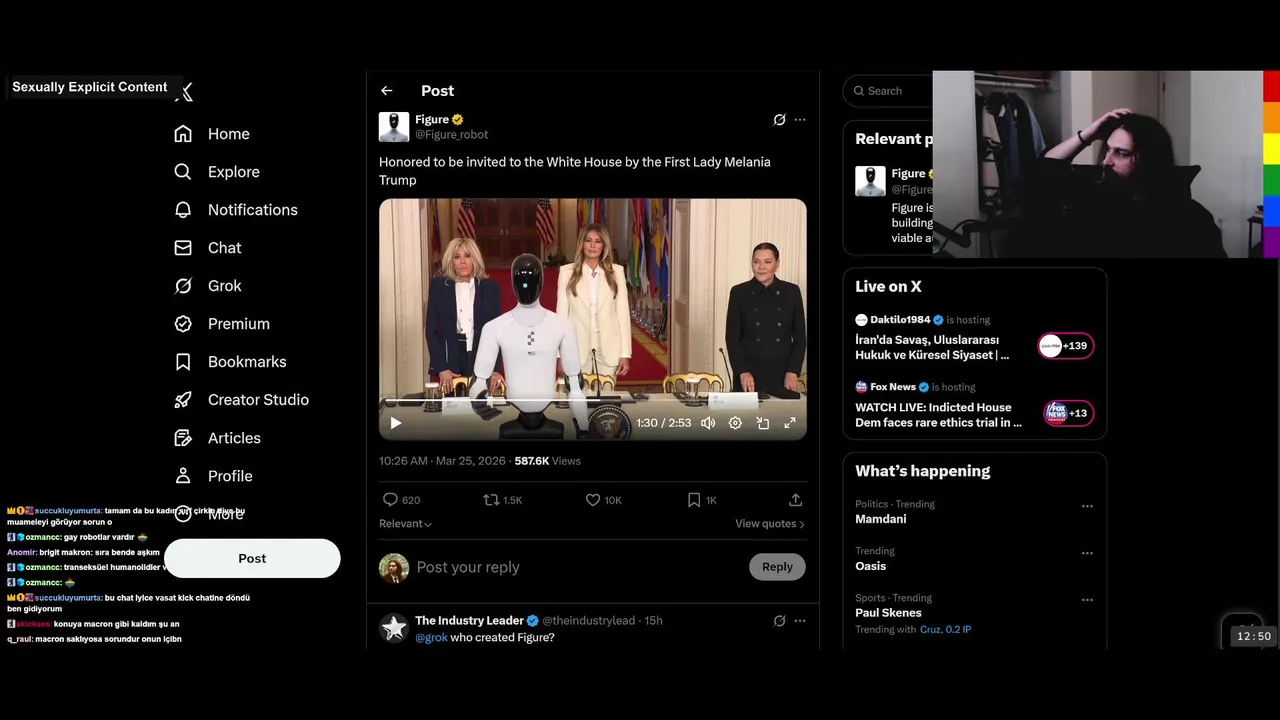Play the White House video
This screenshot has height=720, width=1280.
pos(396,423)
